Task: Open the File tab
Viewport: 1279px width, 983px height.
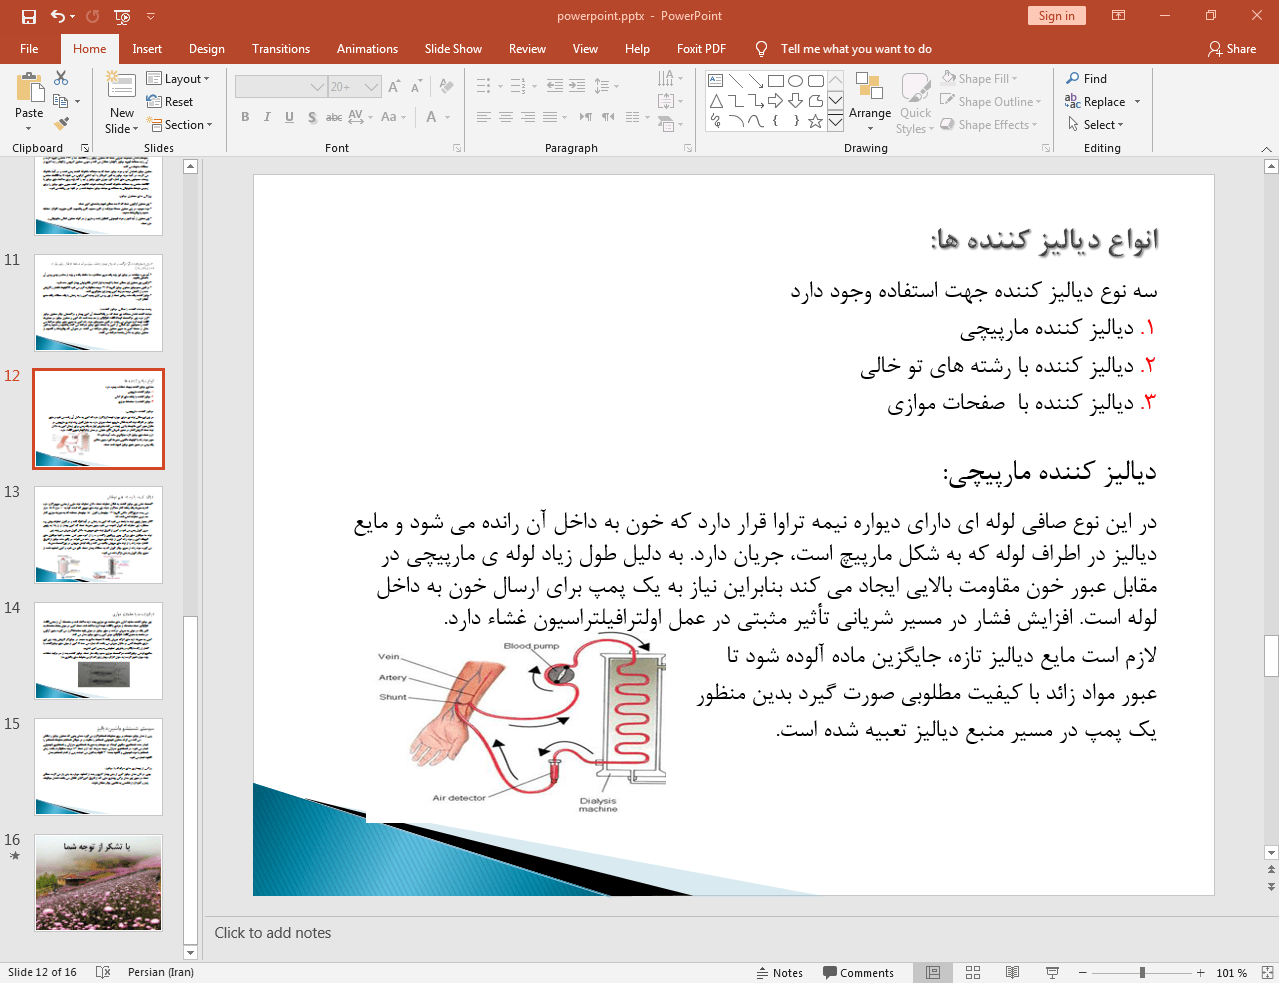Action: pyautogui.click(x=29, y=48)
